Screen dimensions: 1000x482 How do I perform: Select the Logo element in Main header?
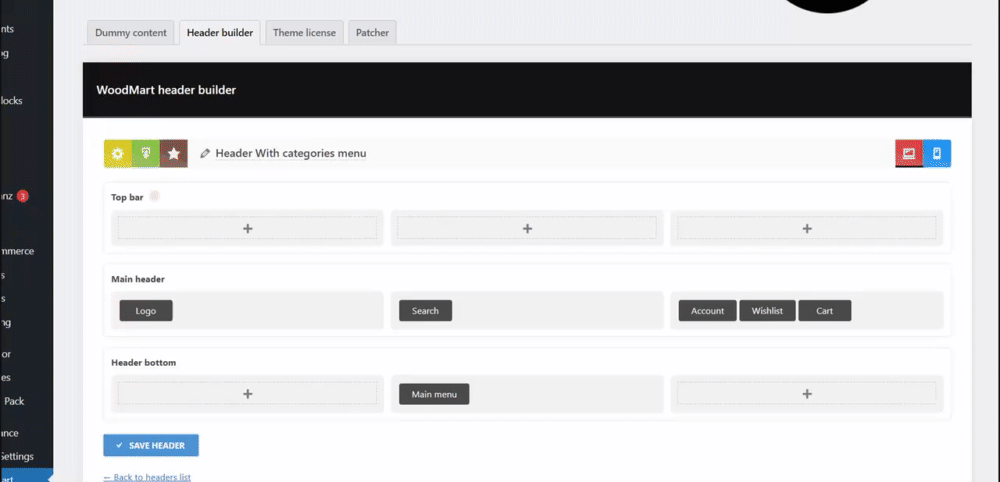(x=146, y=310)
